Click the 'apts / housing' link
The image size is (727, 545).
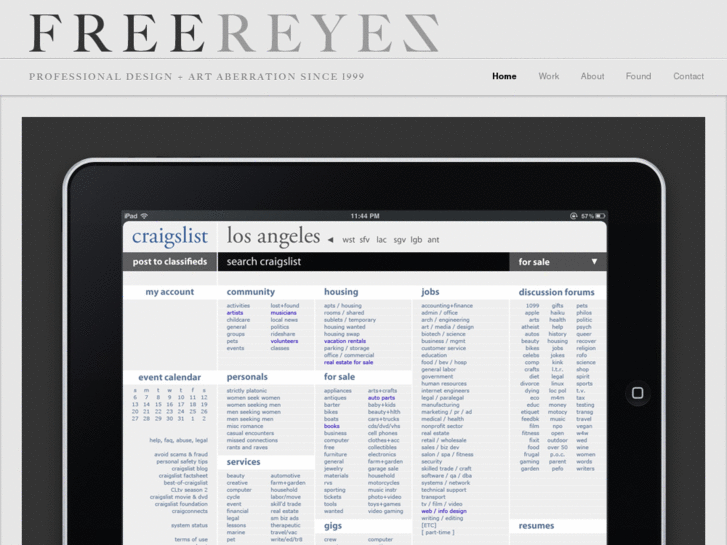[x=343, y=306]
